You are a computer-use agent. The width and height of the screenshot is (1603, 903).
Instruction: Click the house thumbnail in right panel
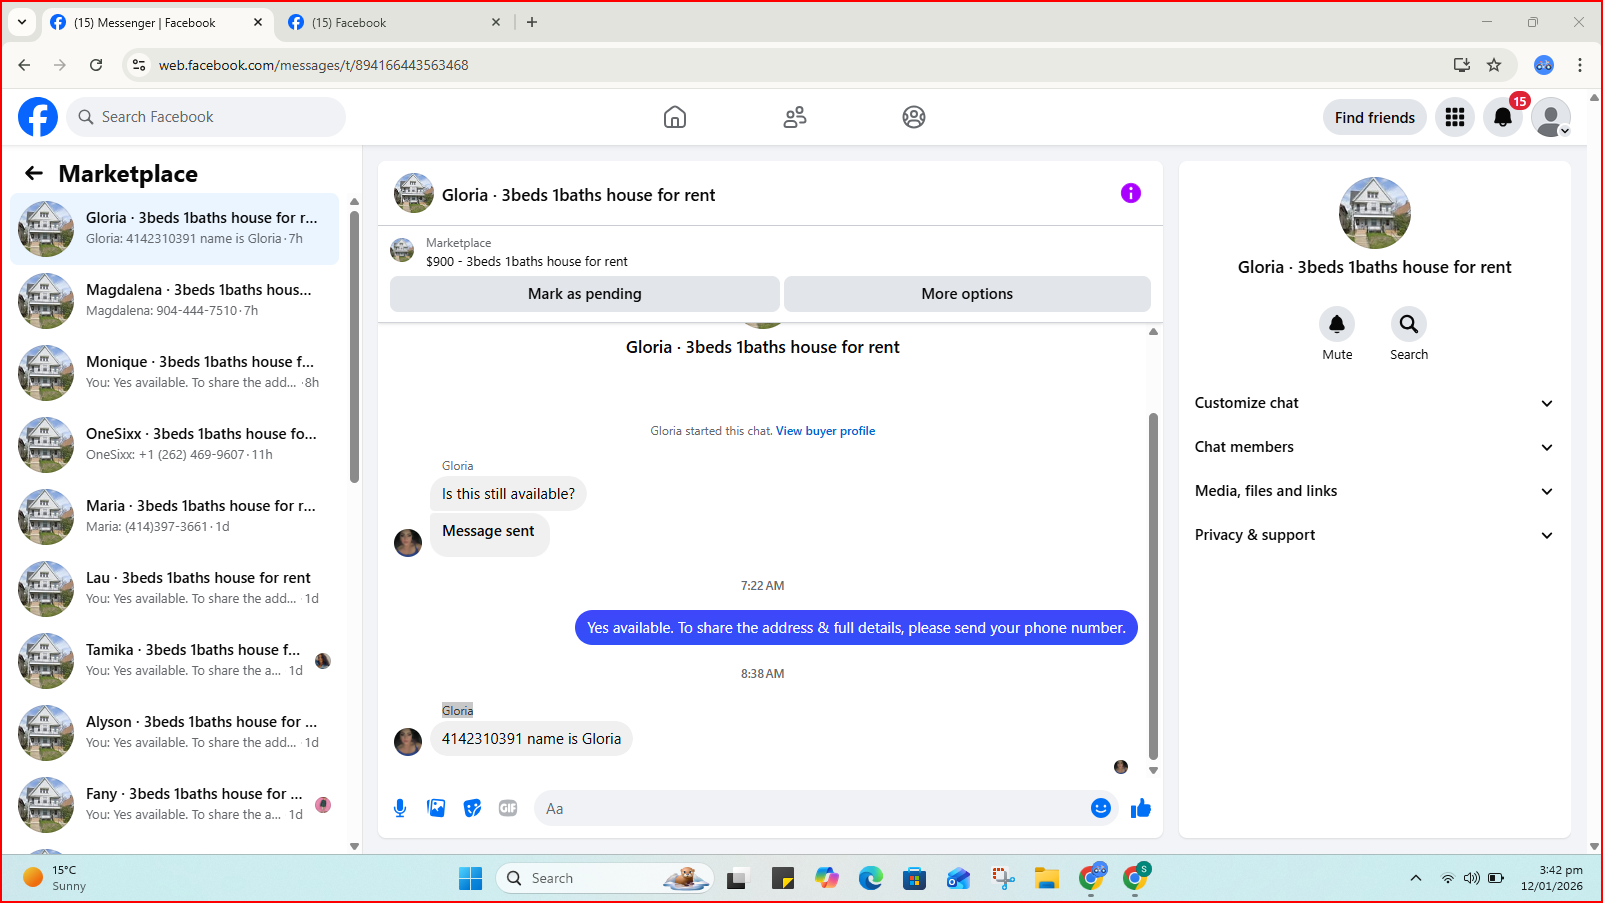[x=1374, y=213]
